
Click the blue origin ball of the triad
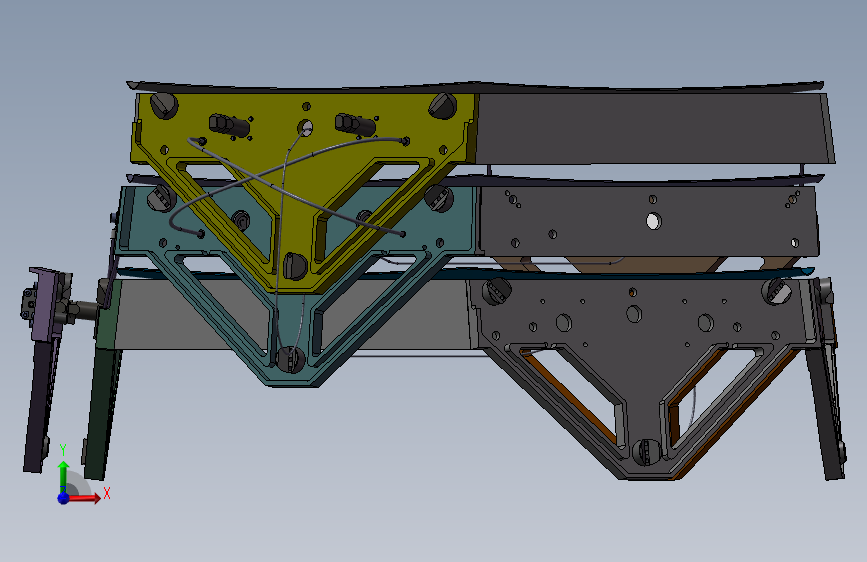coord(64,498)
